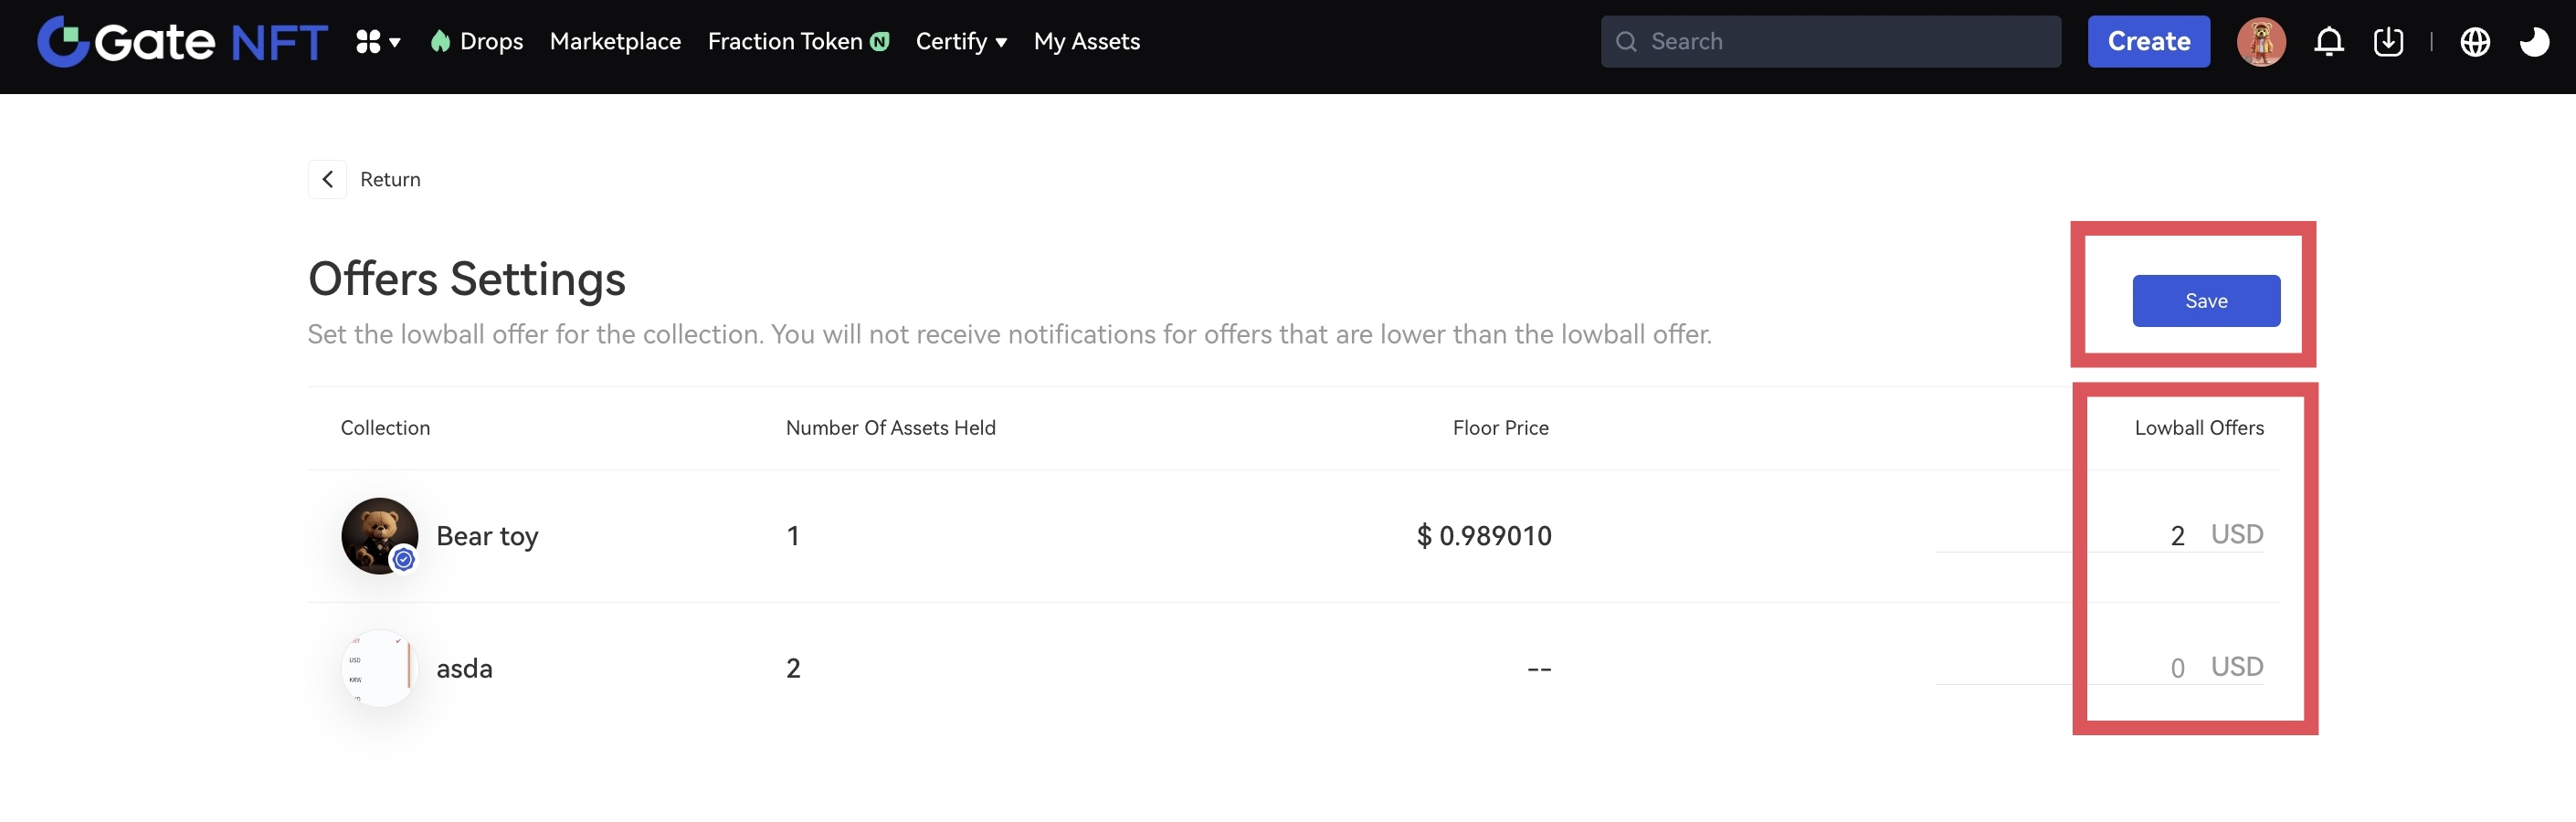Open the asda collection avatar
The height and width of the screenshot is (822, 2576).
[x=379, y=668]
